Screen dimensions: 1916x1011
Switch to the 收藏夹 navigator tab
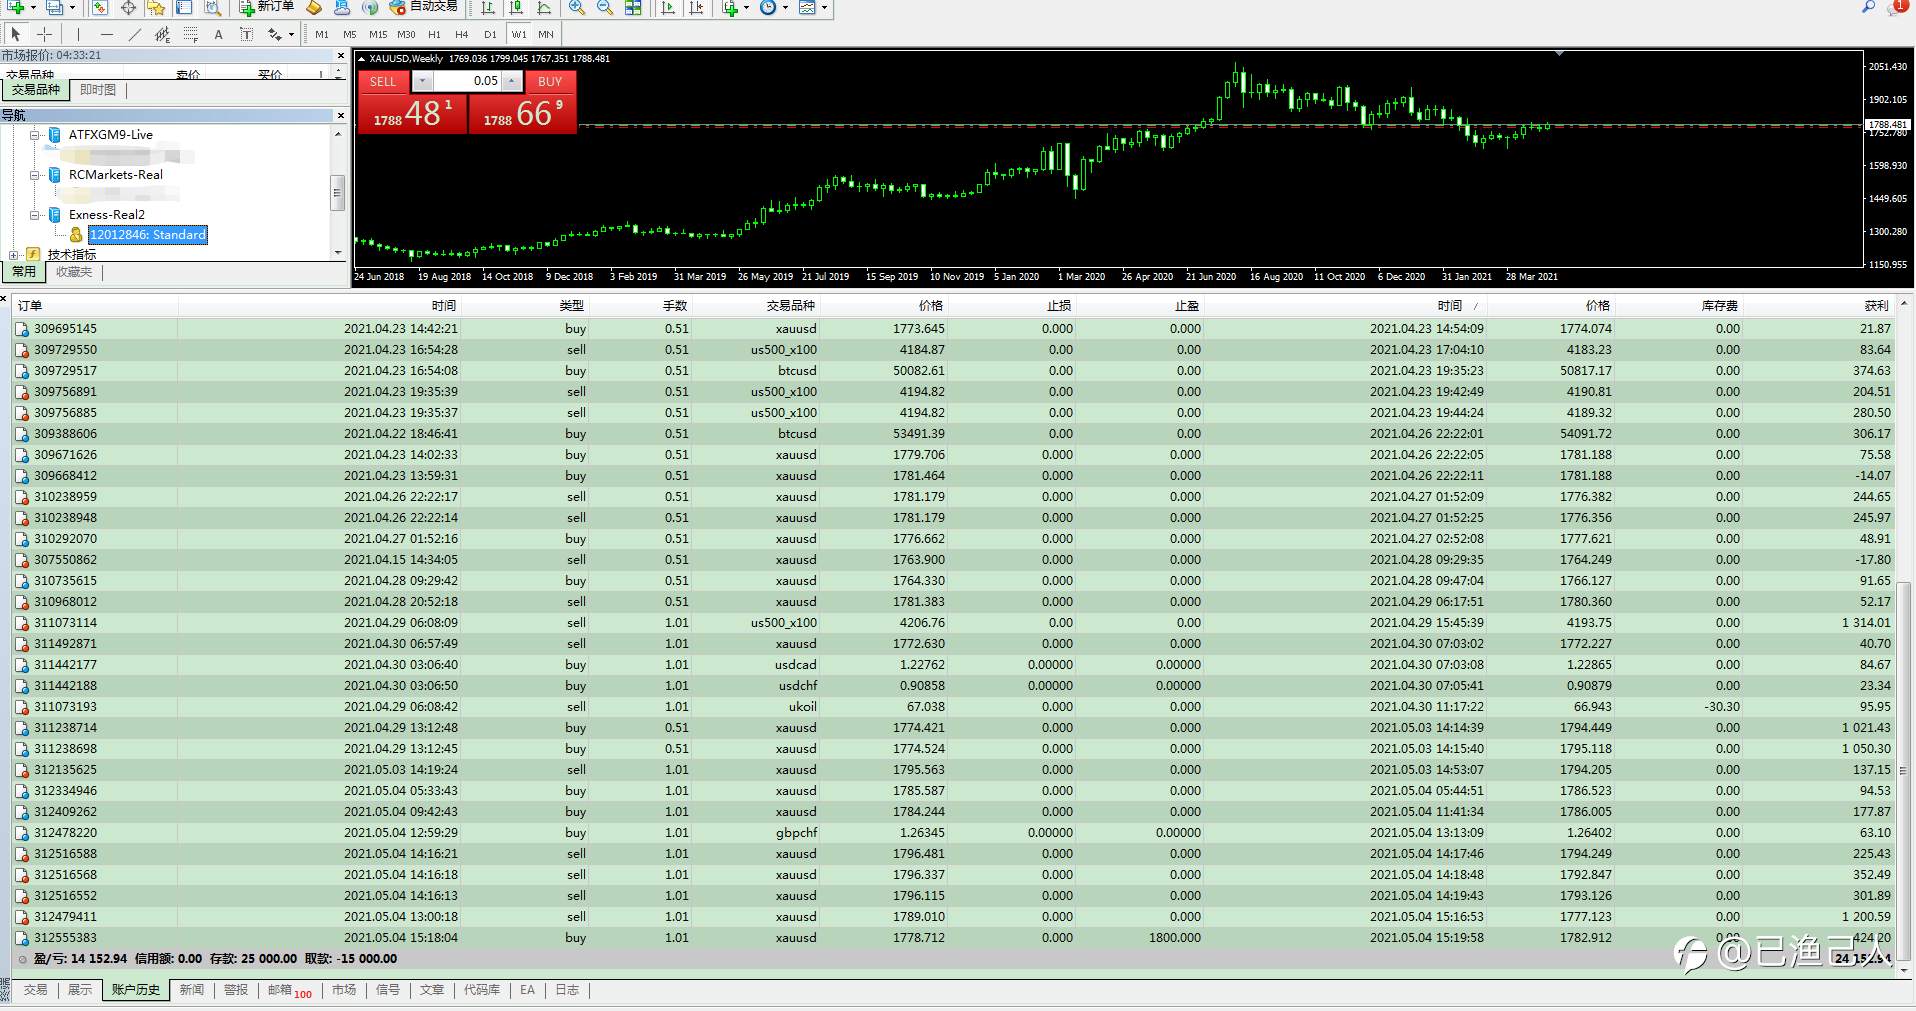tap(74, 272)
